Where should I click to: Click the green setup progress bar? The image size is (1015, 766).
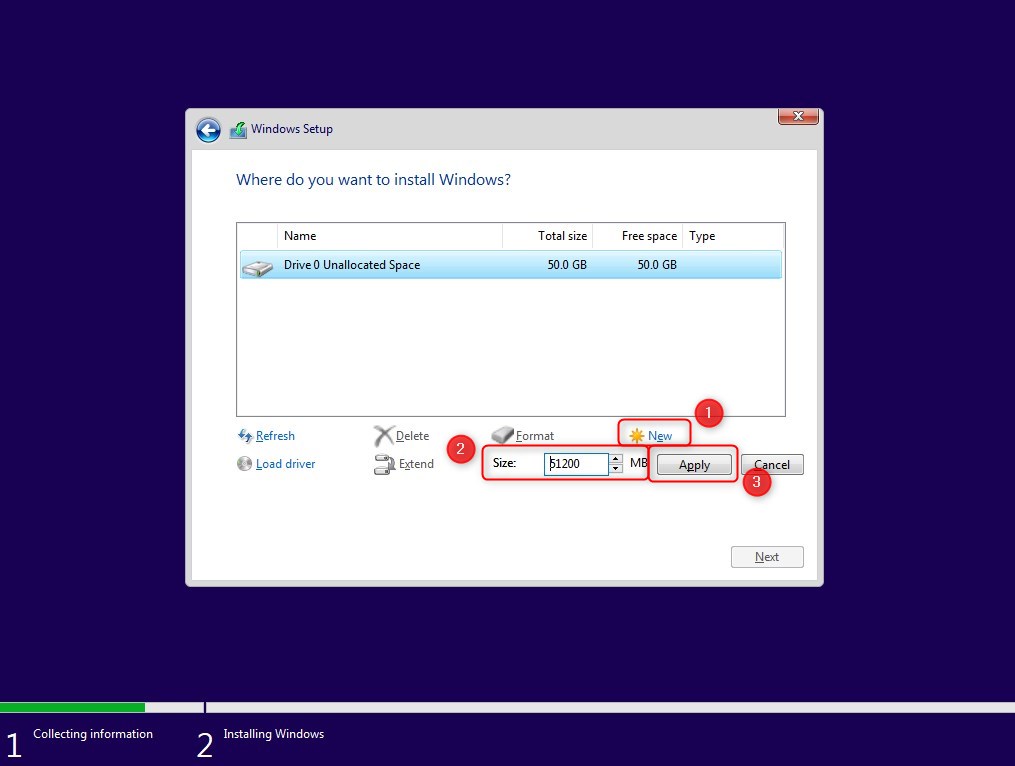tap(72, 708)
